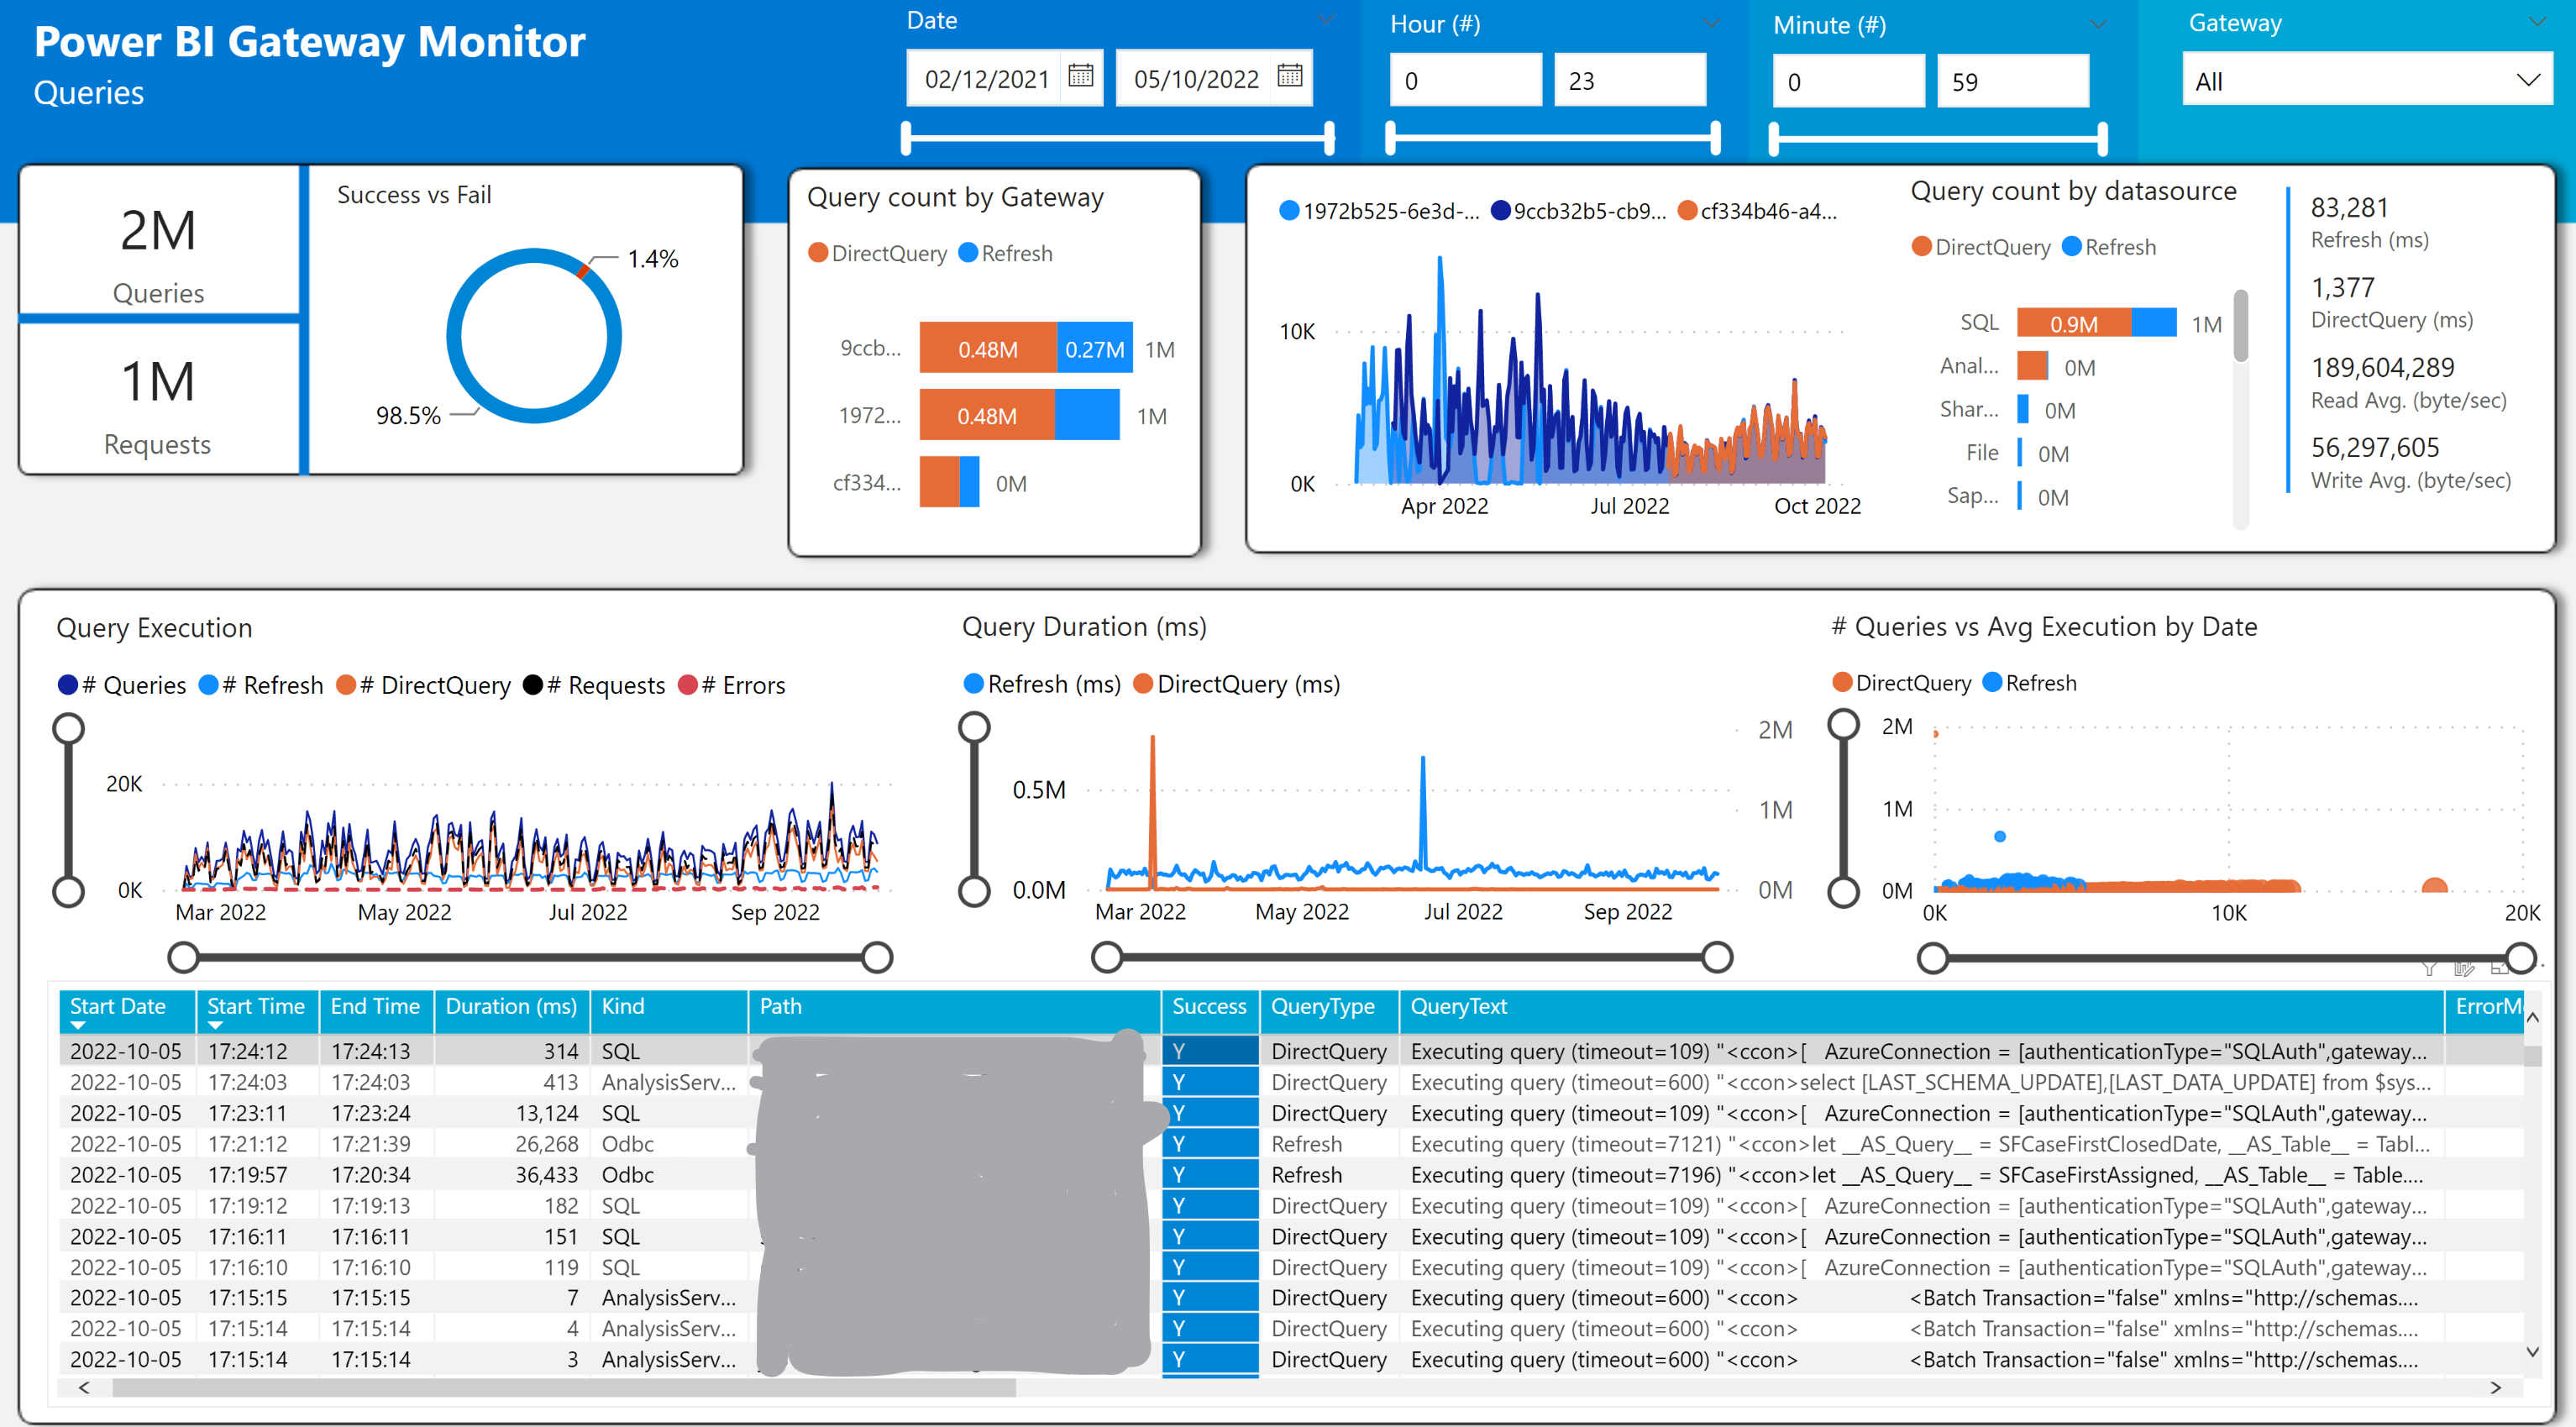
Task: Open the start date calendar picker
Action: click(1080, 76)
